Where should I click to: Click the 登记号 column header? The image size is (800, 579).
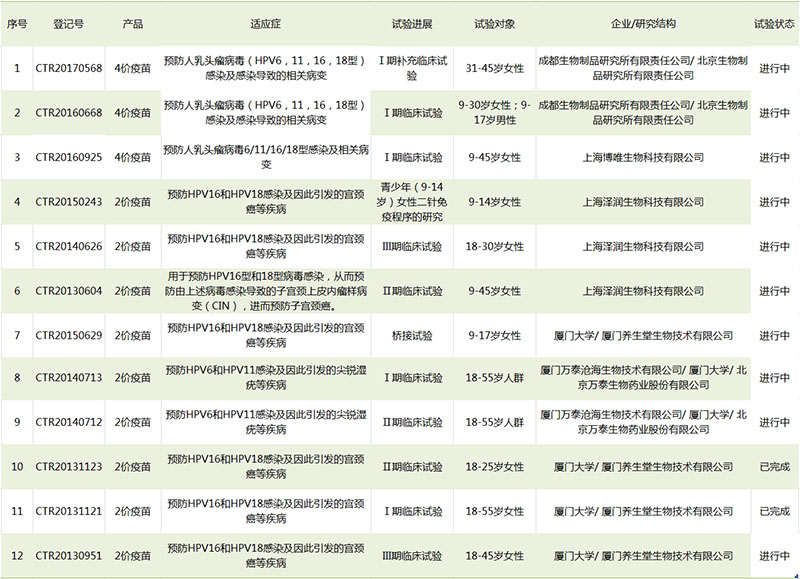coord(68,24)
